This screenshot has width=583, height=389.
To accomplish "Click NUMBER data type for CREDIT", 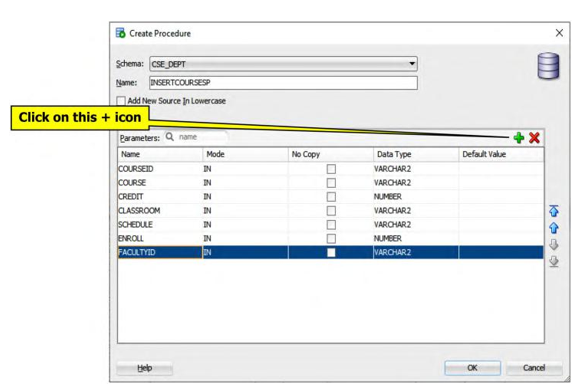I will click(416, 197).
